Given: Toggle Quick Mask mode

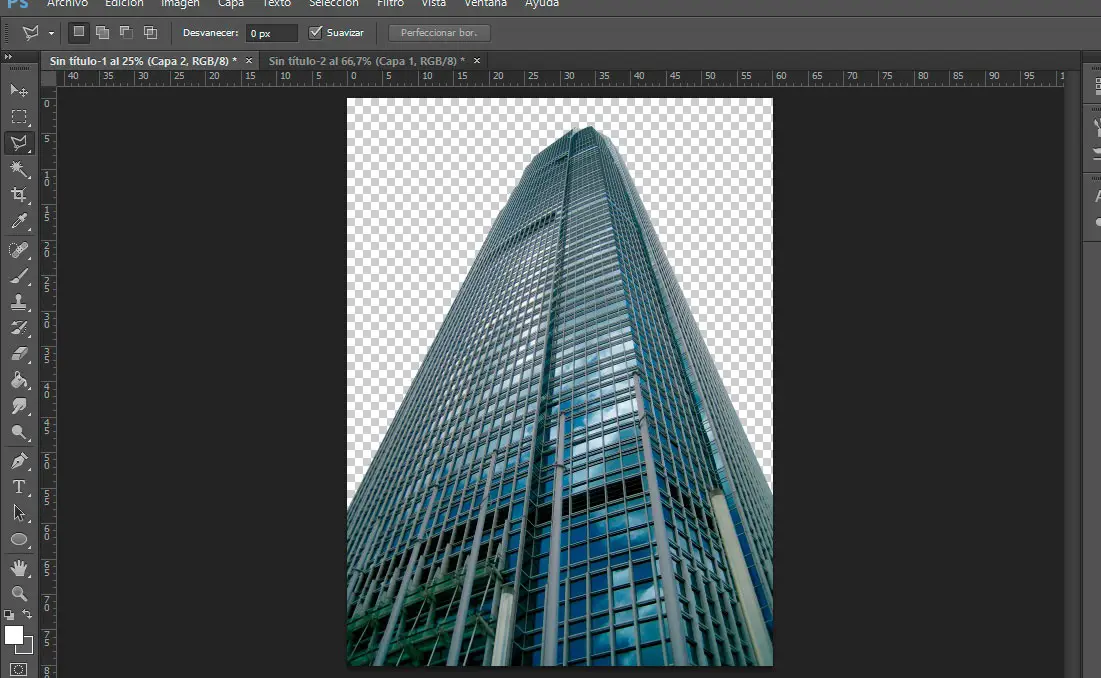Looking at the screenshot, I should click(19, 670).
